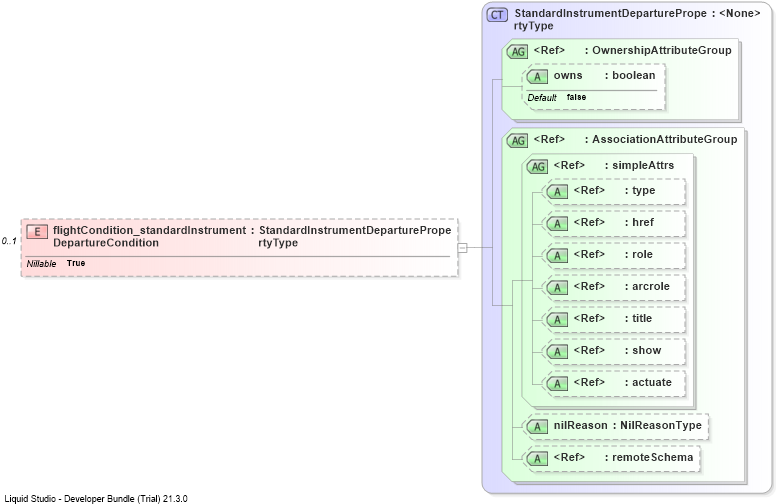This screenshot has width=776, height=504.
Task: Click the AG icon beside simpleAttrs
Action: [537, 166]
